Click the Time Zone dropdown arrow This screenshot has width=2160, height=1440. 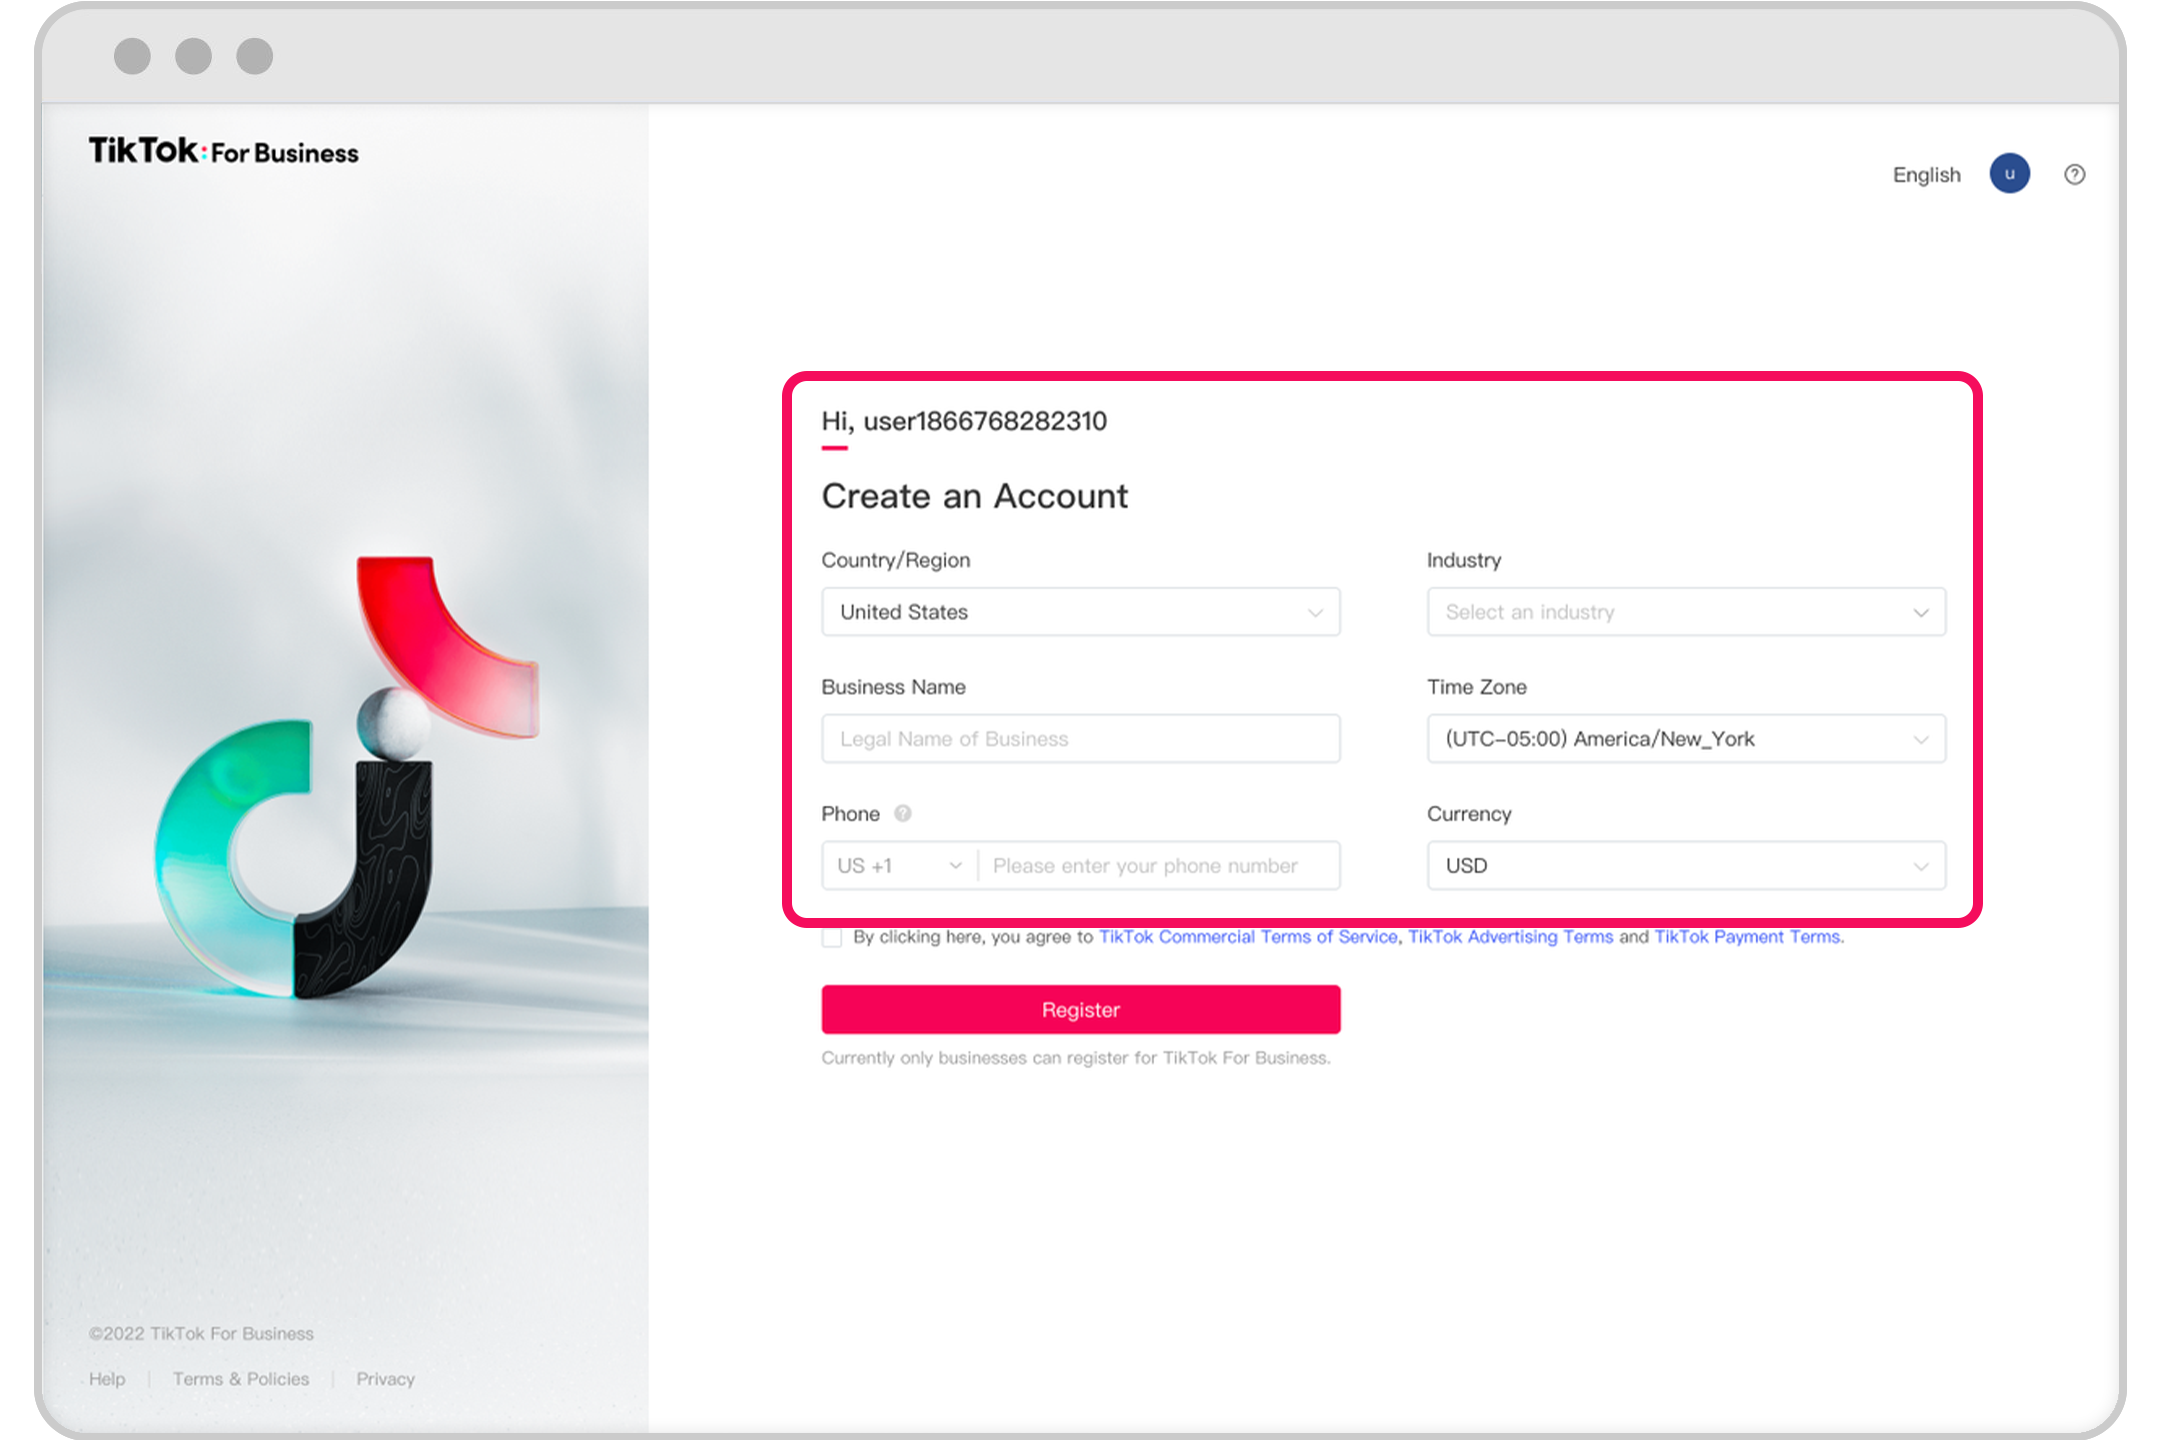pyautogui.click(x=1922, y=739)
